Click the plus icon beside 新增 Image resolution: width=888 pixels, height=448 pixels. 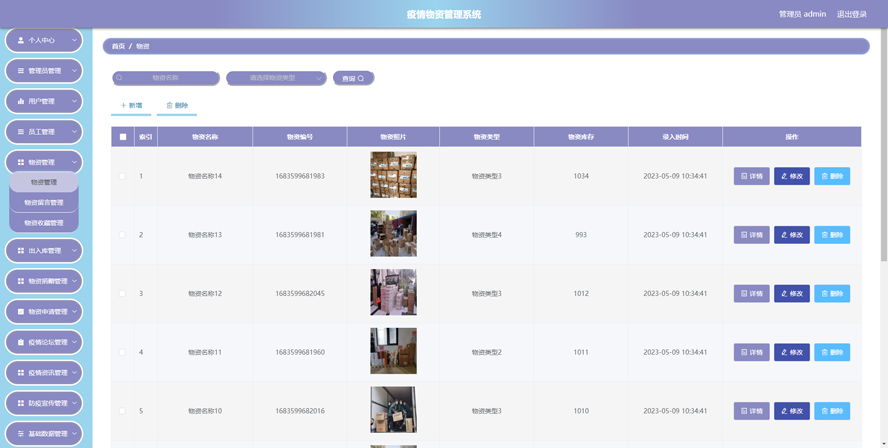click(x=123, y=105)
